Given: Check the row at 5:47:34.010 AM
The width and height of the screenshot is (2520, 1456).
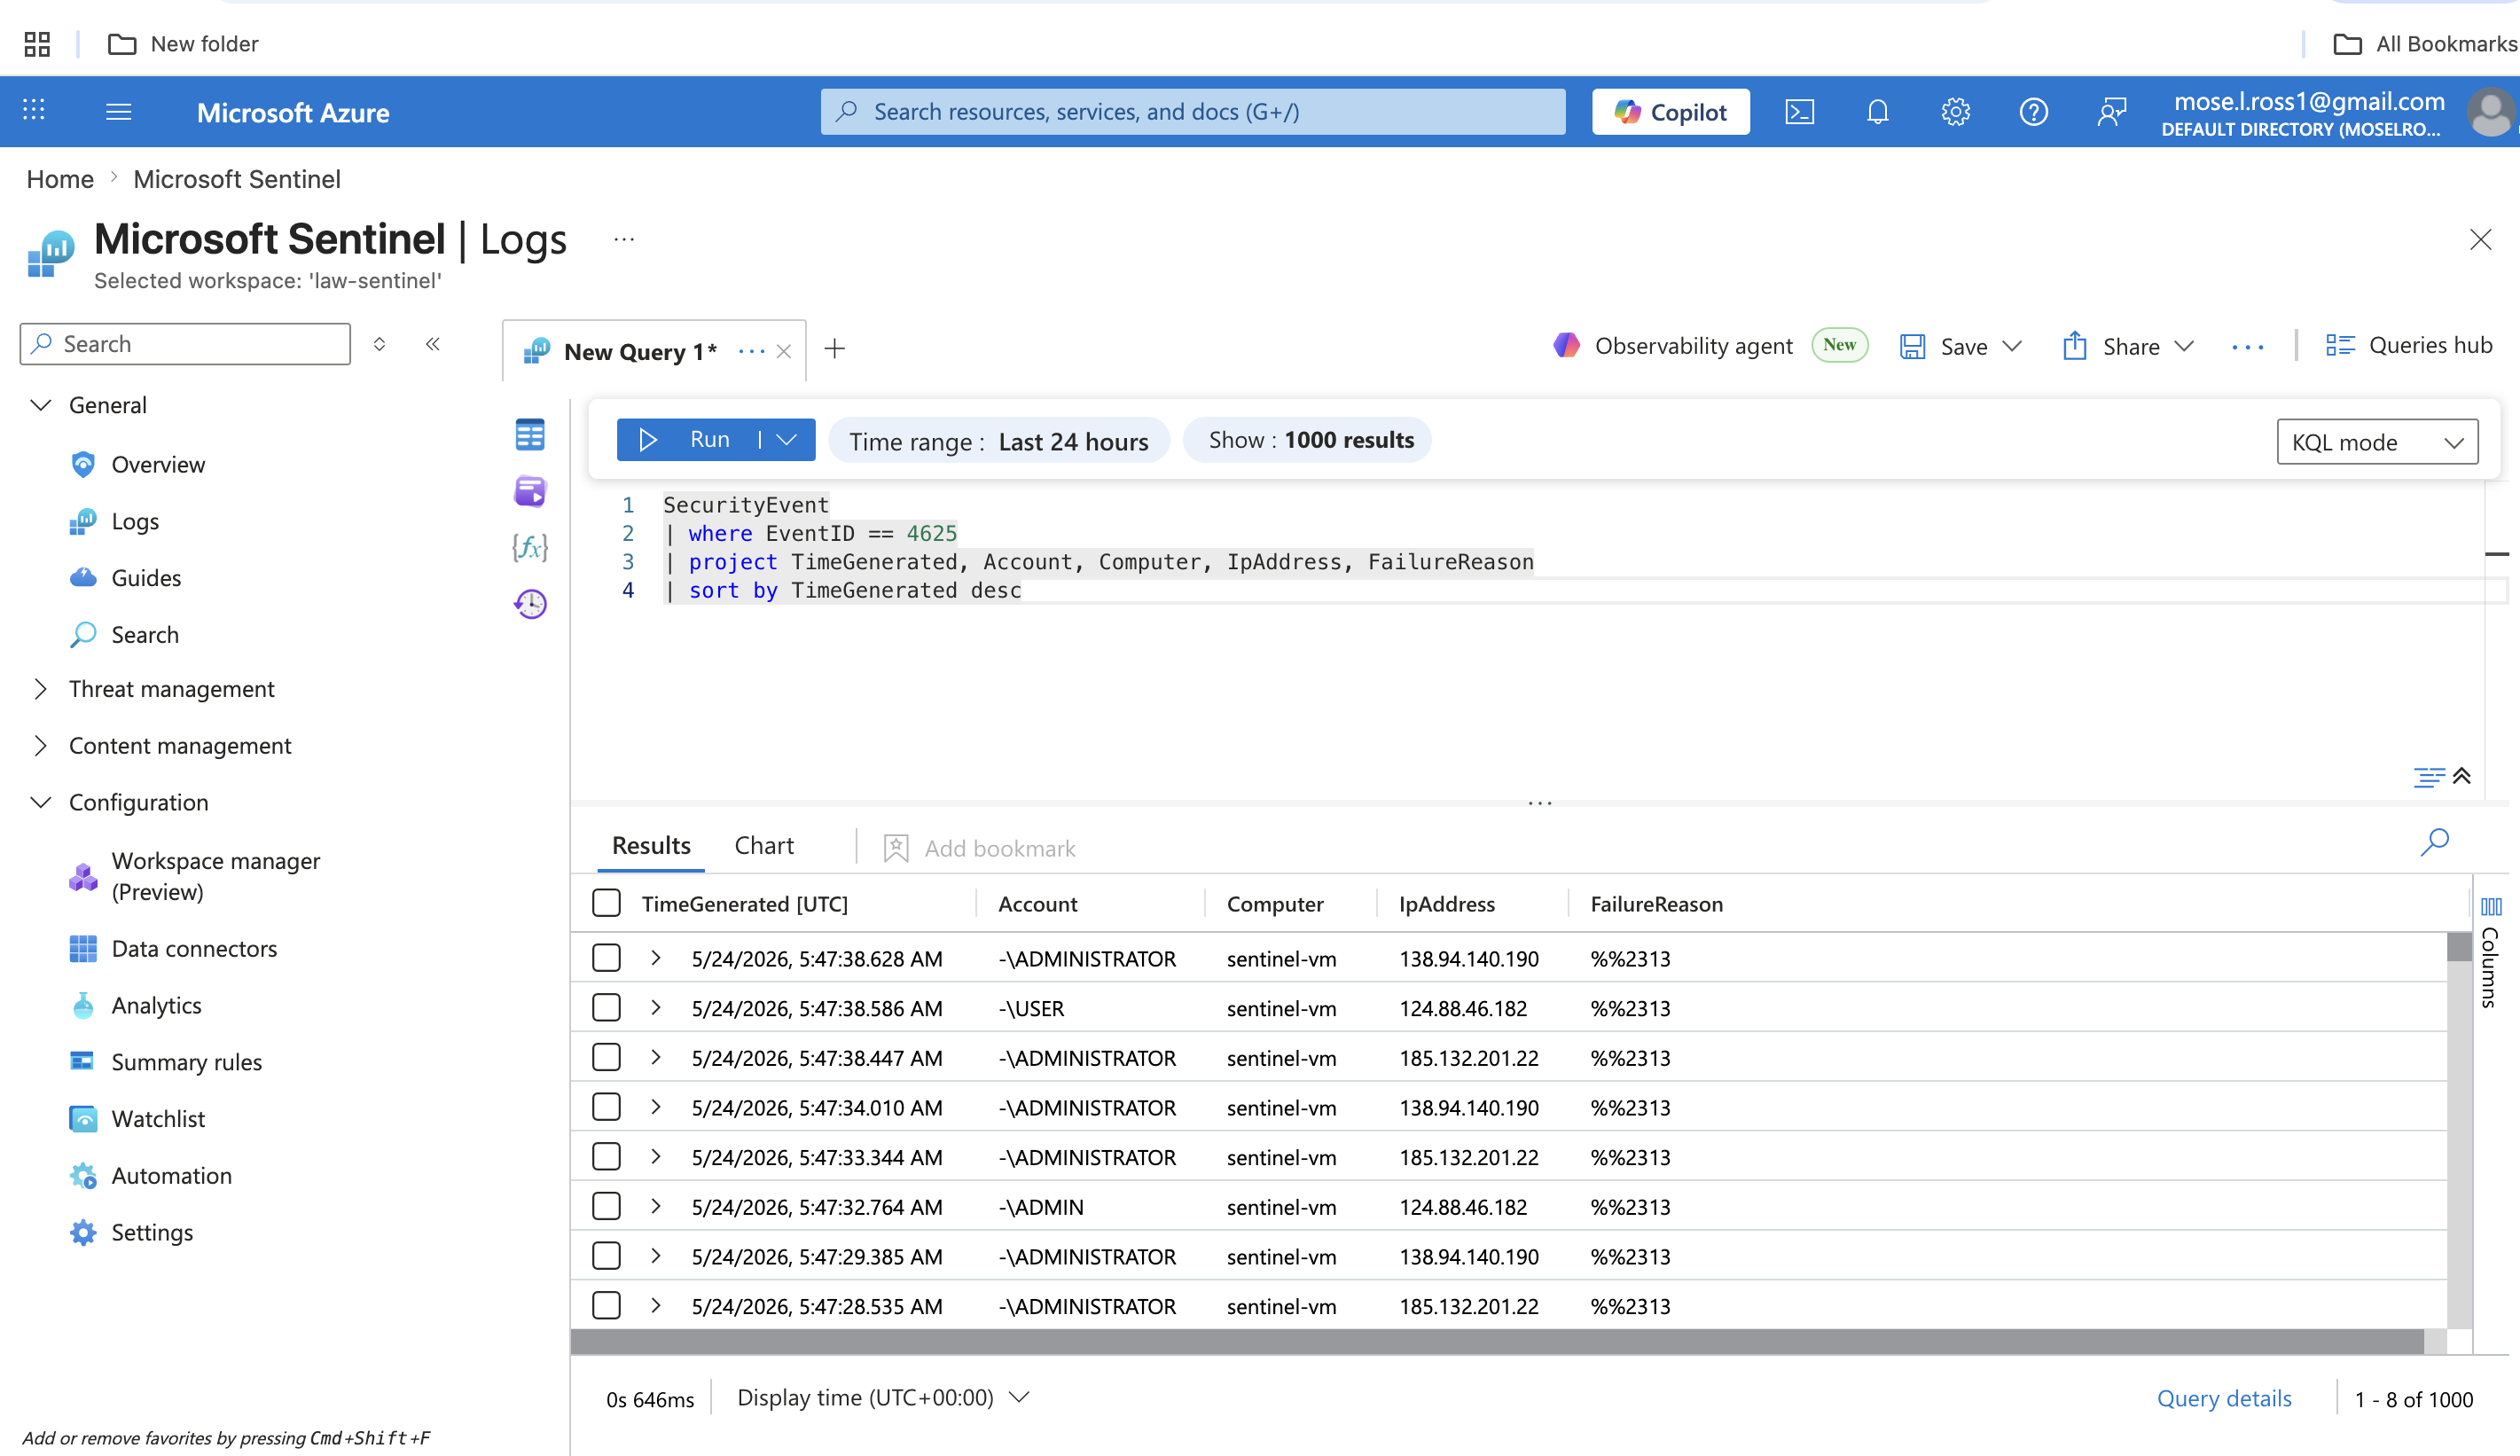Looking at the screenshot, I should point(606,1107).
